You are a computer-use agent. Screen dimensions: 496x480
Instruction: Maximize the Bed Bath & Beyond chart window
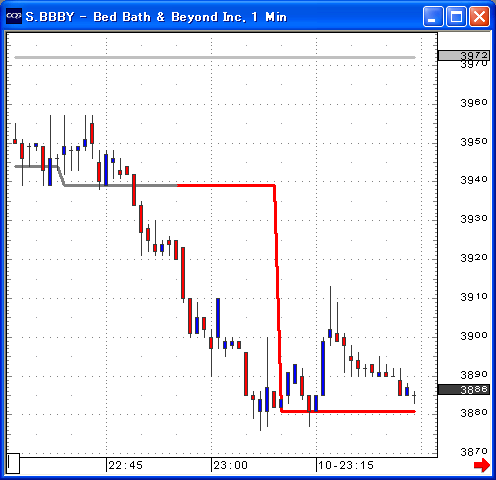[456, 16]
